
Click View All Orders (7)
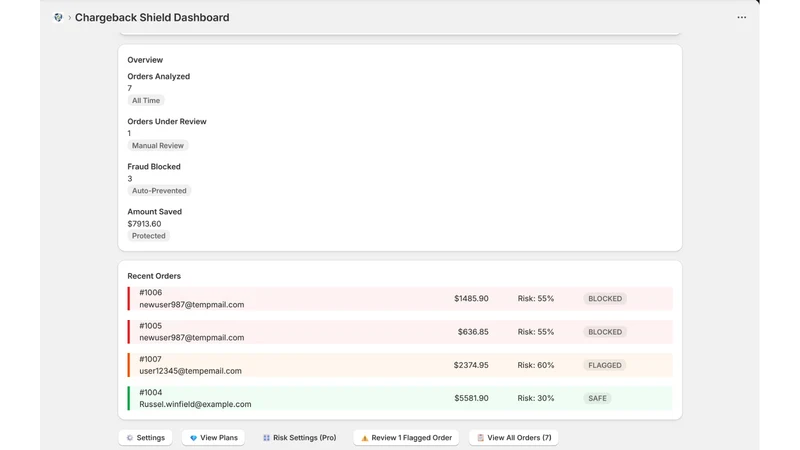coord(514,438)
